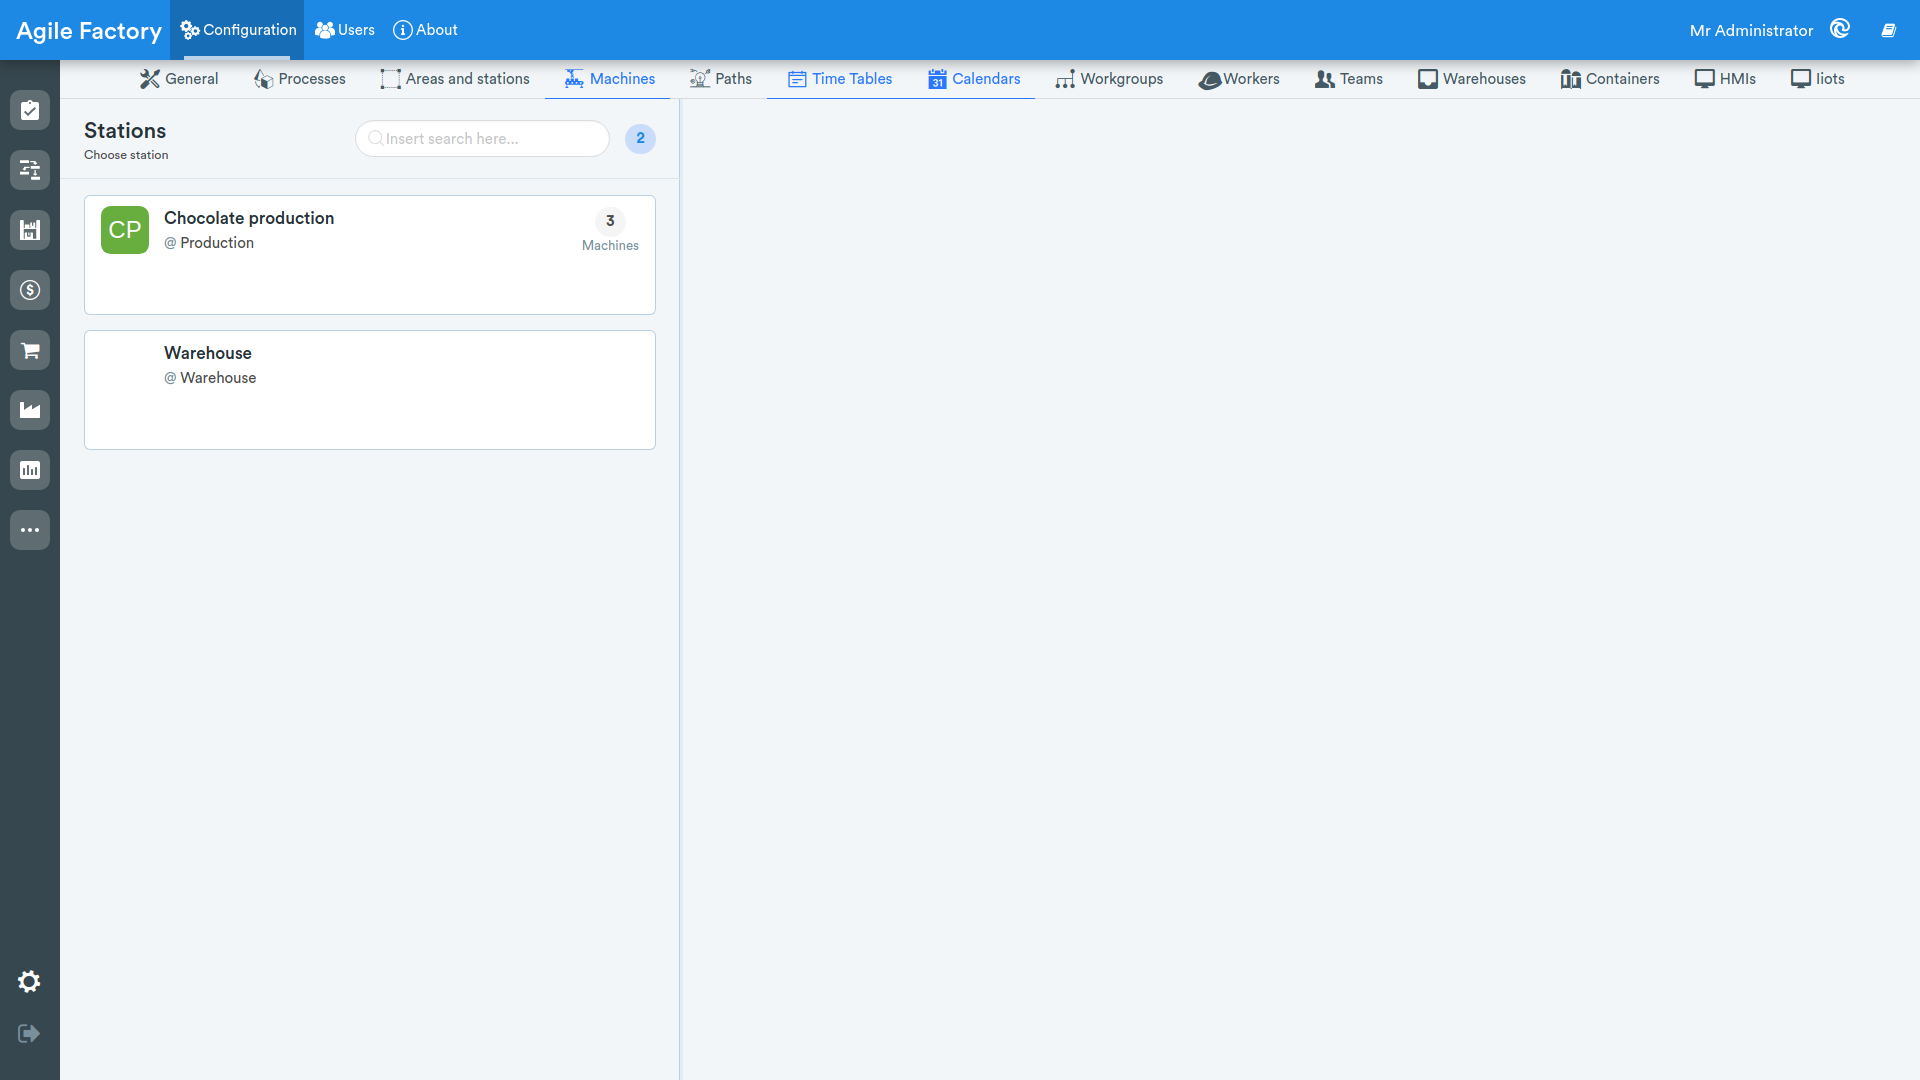
Task: Open the Time Tables tab
Action: click(840, 79)
